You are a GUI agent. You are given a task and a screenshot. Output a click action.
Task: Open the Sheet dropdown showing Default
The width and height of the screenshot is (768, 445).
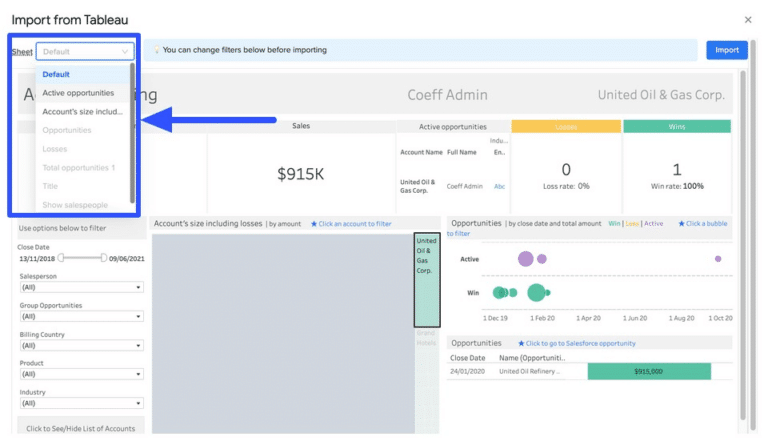coord(85,51)
